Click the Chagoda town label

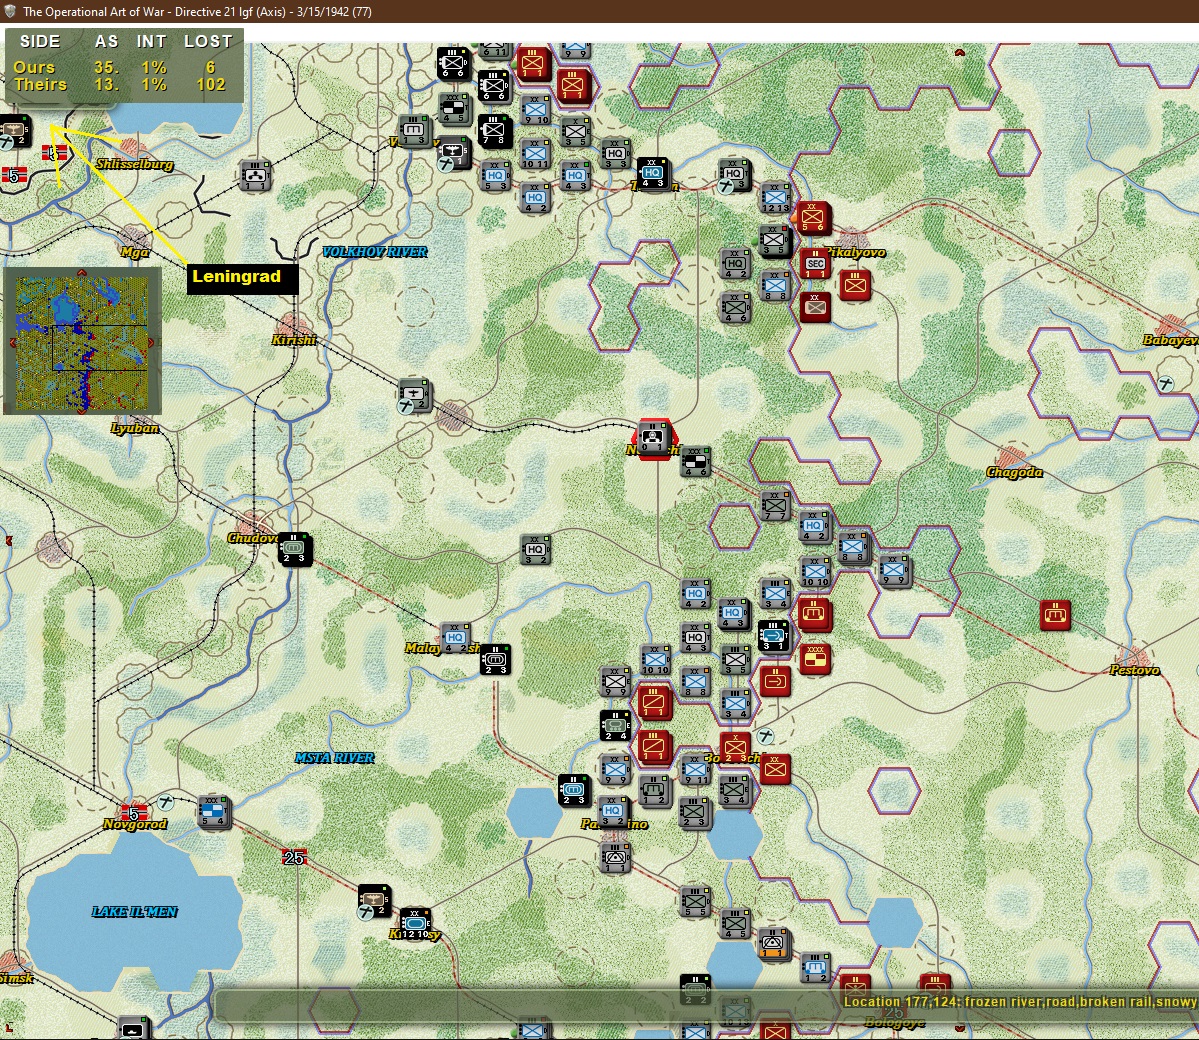point(1014,472)
